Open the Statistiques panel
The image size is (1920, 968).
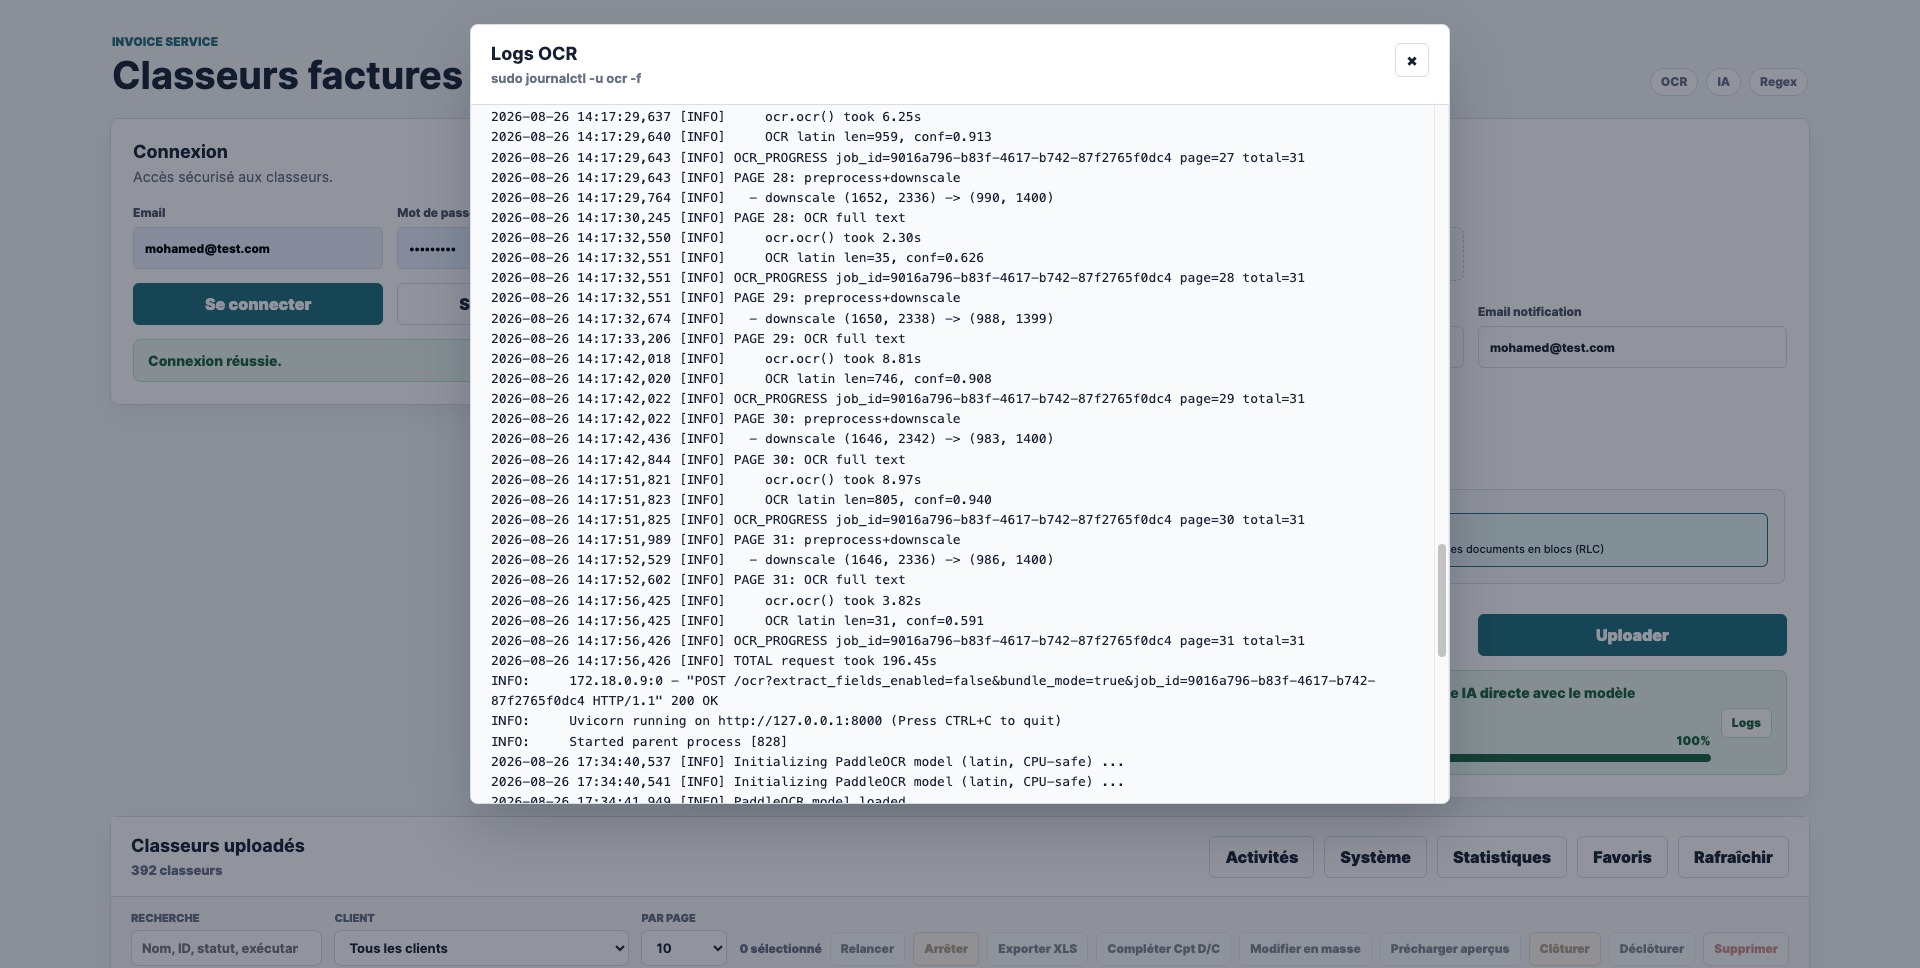click(1501, 857)
